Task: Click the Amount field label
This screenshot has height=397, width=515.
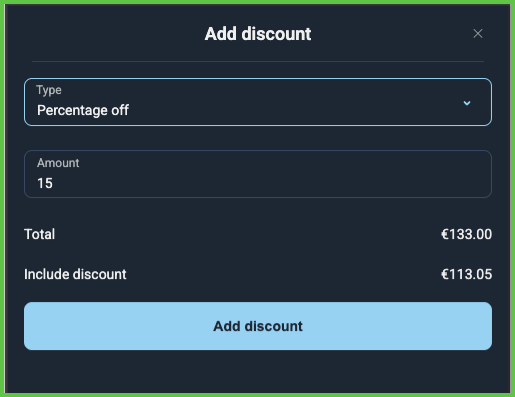Action: pyautogui.click(x=58, y=163)
